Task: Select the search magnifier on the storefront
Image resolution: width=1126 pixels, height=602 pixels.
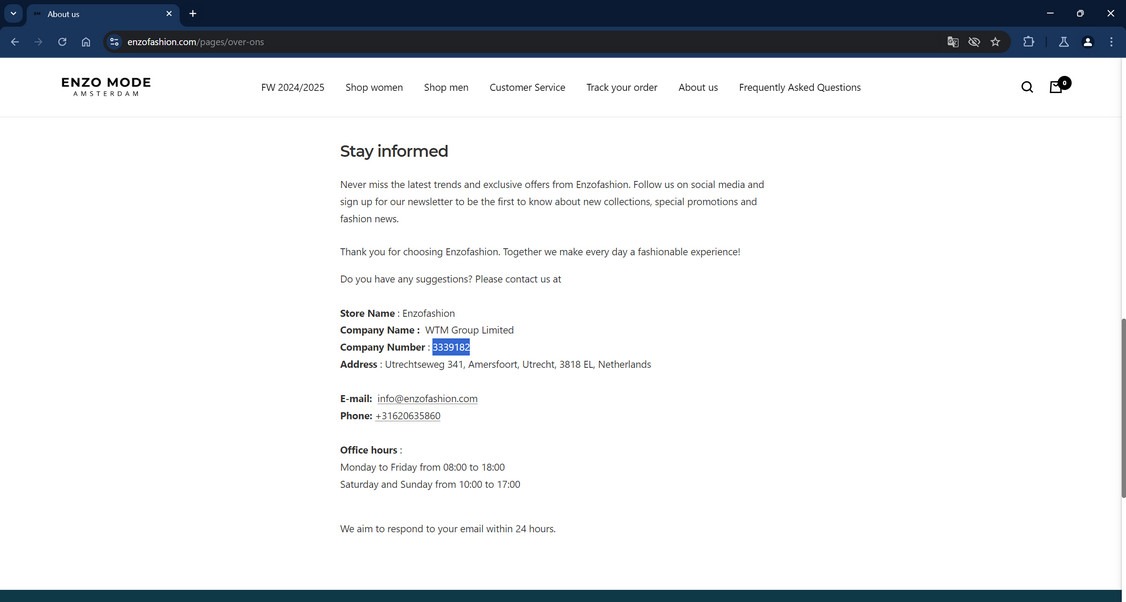Action: click(1026, 87)
